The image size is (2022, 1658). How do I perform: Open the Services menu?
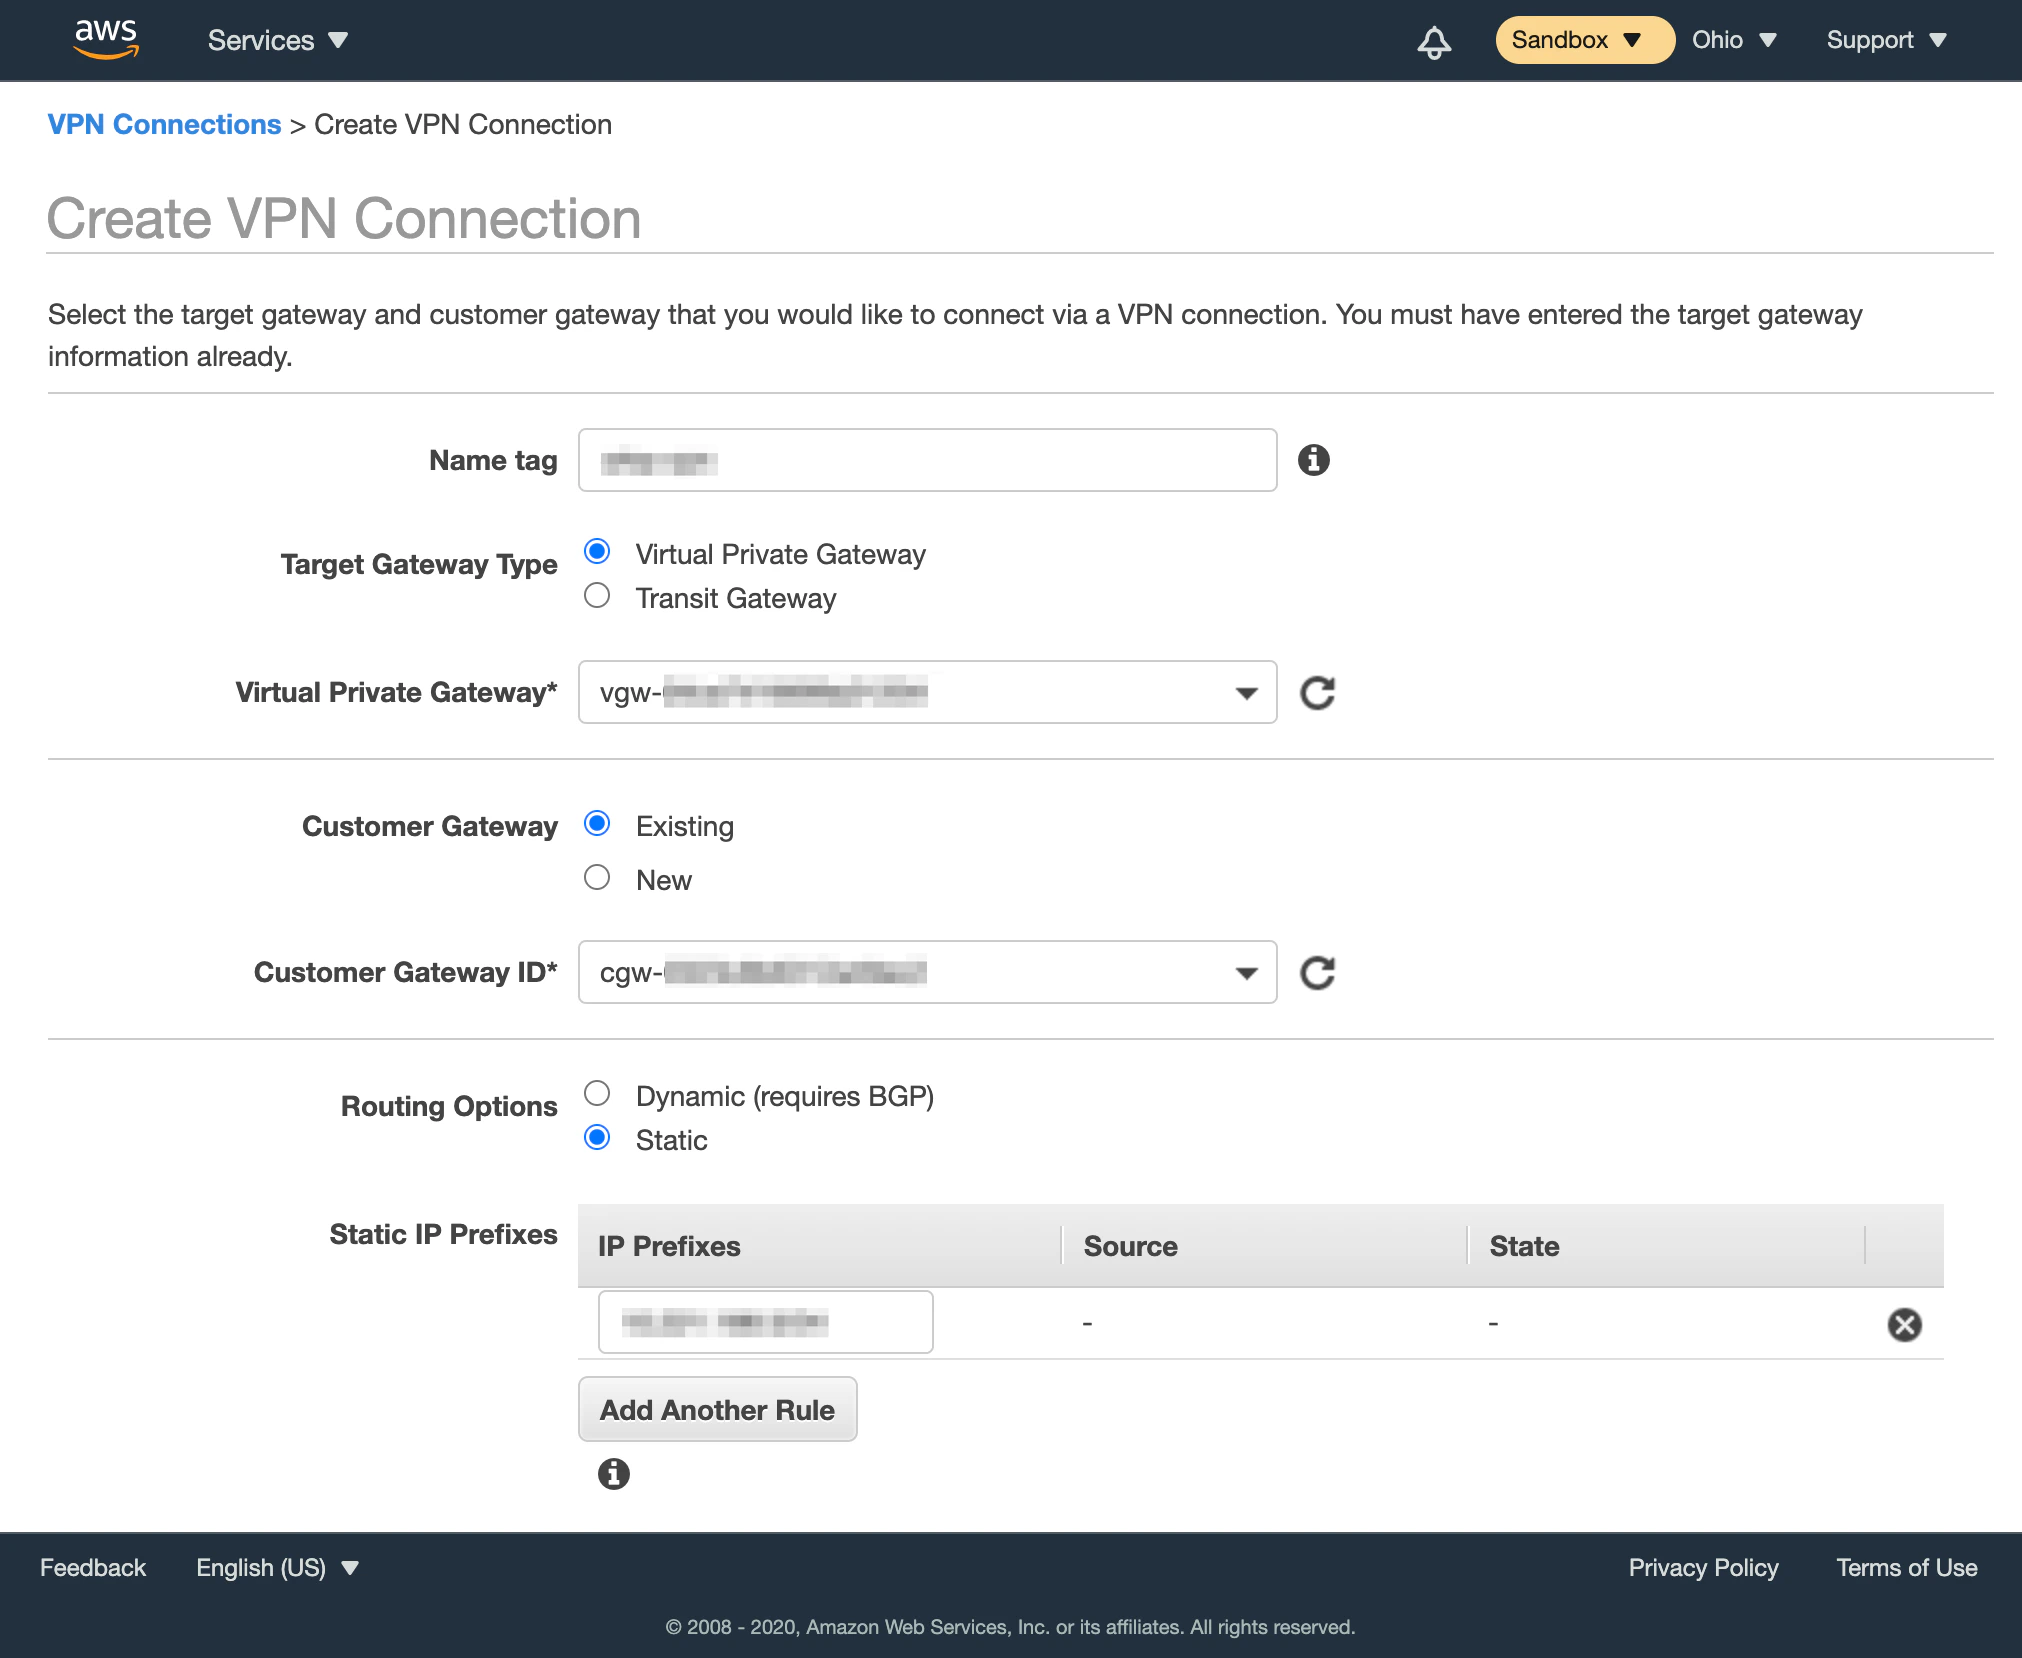276,40
